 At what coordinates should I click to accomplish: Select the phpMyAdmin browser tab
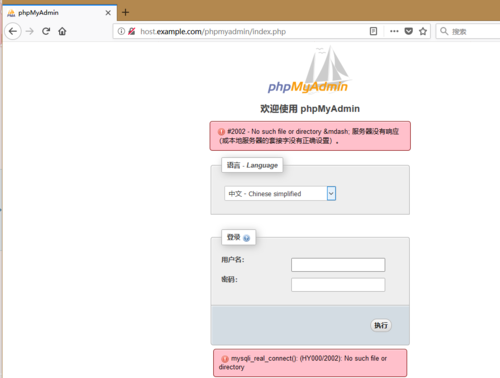tap(60, 13)
